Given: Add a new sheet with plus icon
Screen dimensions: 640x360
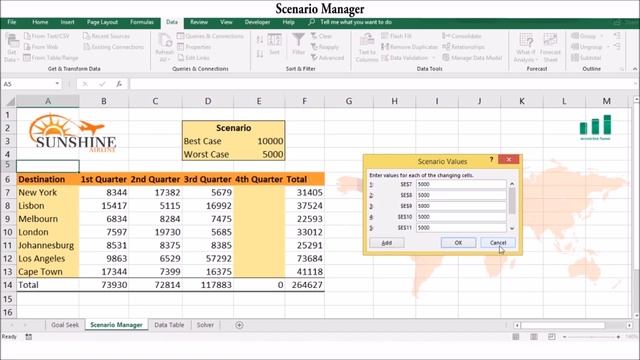Looking at the screenshot, I should (239, 325).
